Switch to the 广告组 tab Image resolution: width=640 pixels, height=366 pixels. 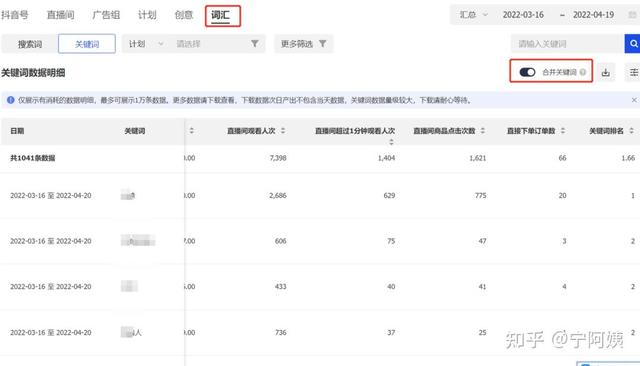click(106, 15)
